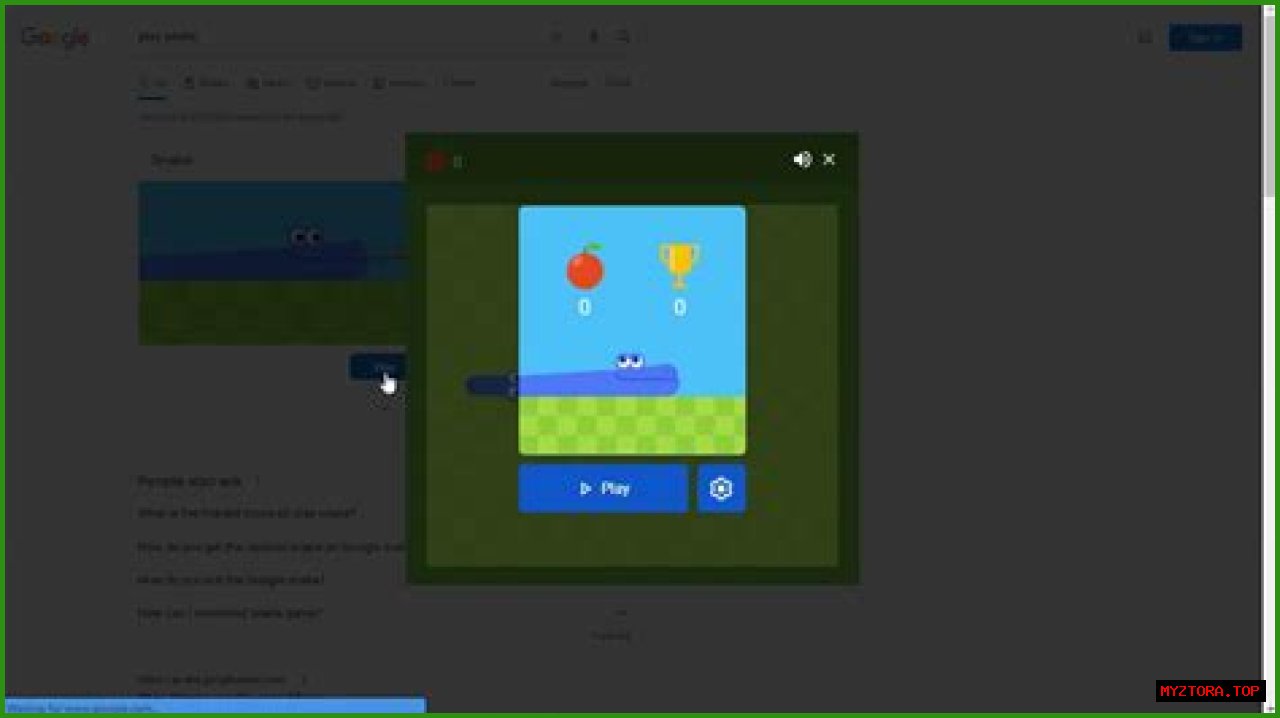Click the gold trophy high-score icon
This screenshot has height=718, width=1280.
point(679,265)
